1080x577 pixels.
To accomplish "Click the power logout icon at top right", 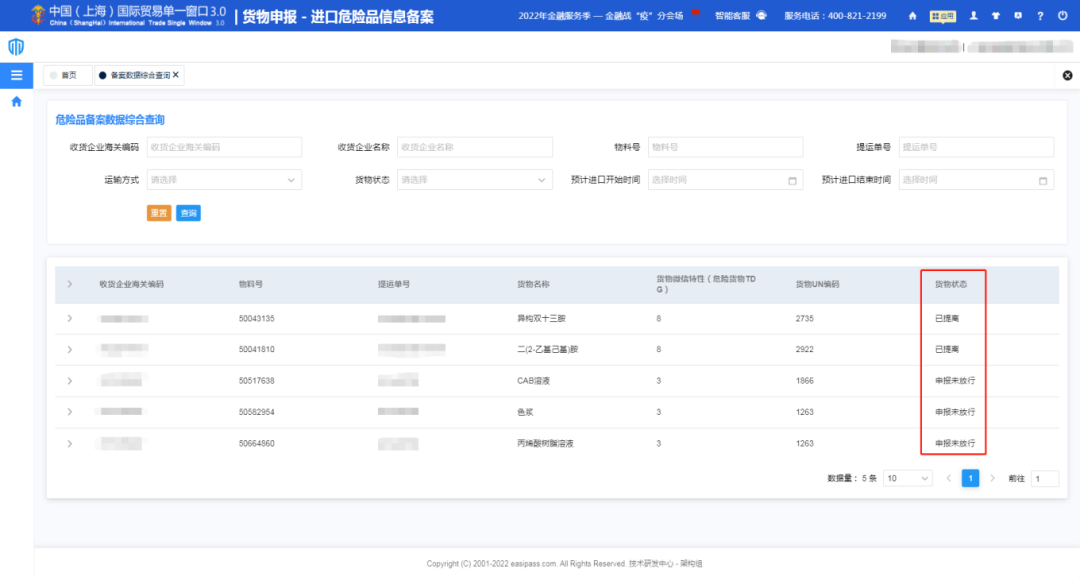I will (1063, 15).
